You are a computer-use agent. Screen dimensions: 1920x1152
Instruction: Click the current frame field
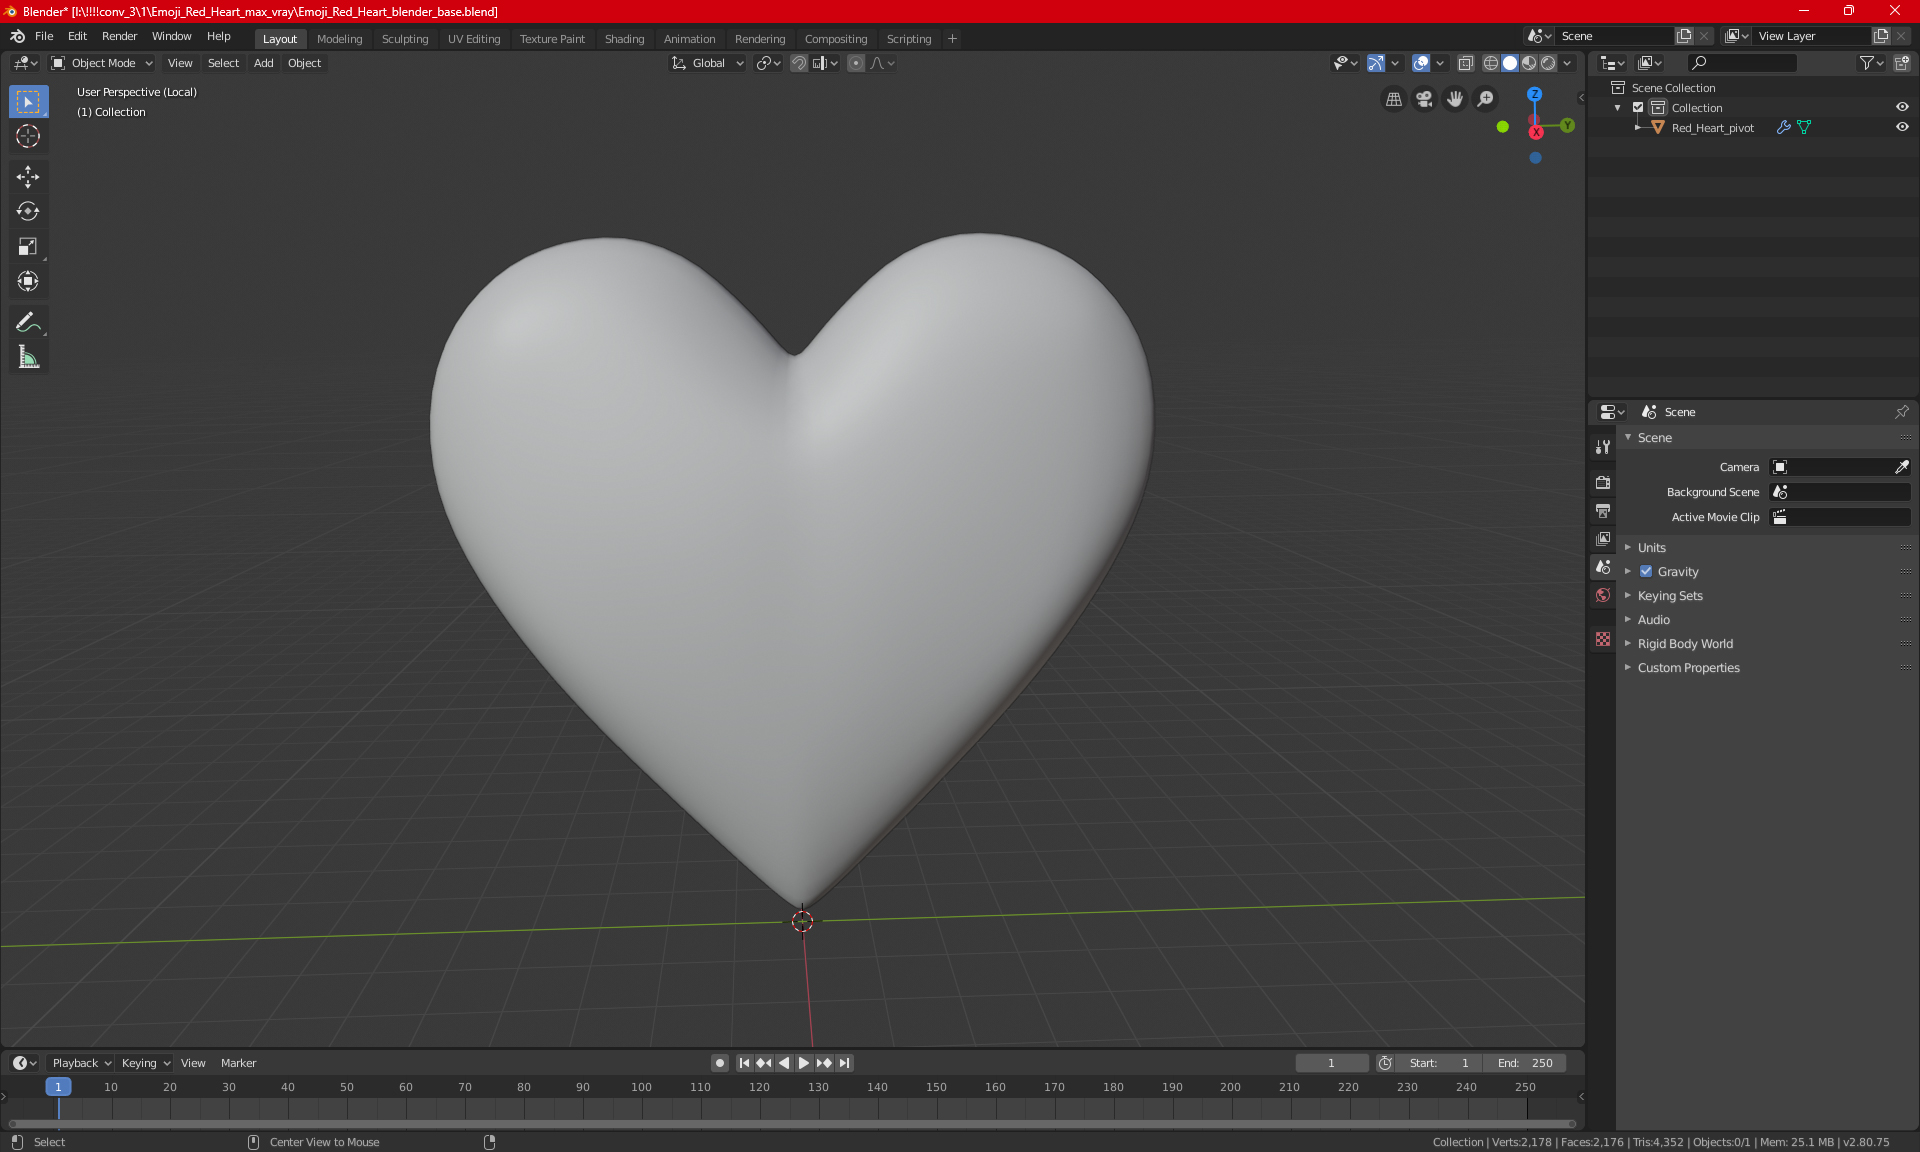pyautogui.click(x=1332, y=1063)
